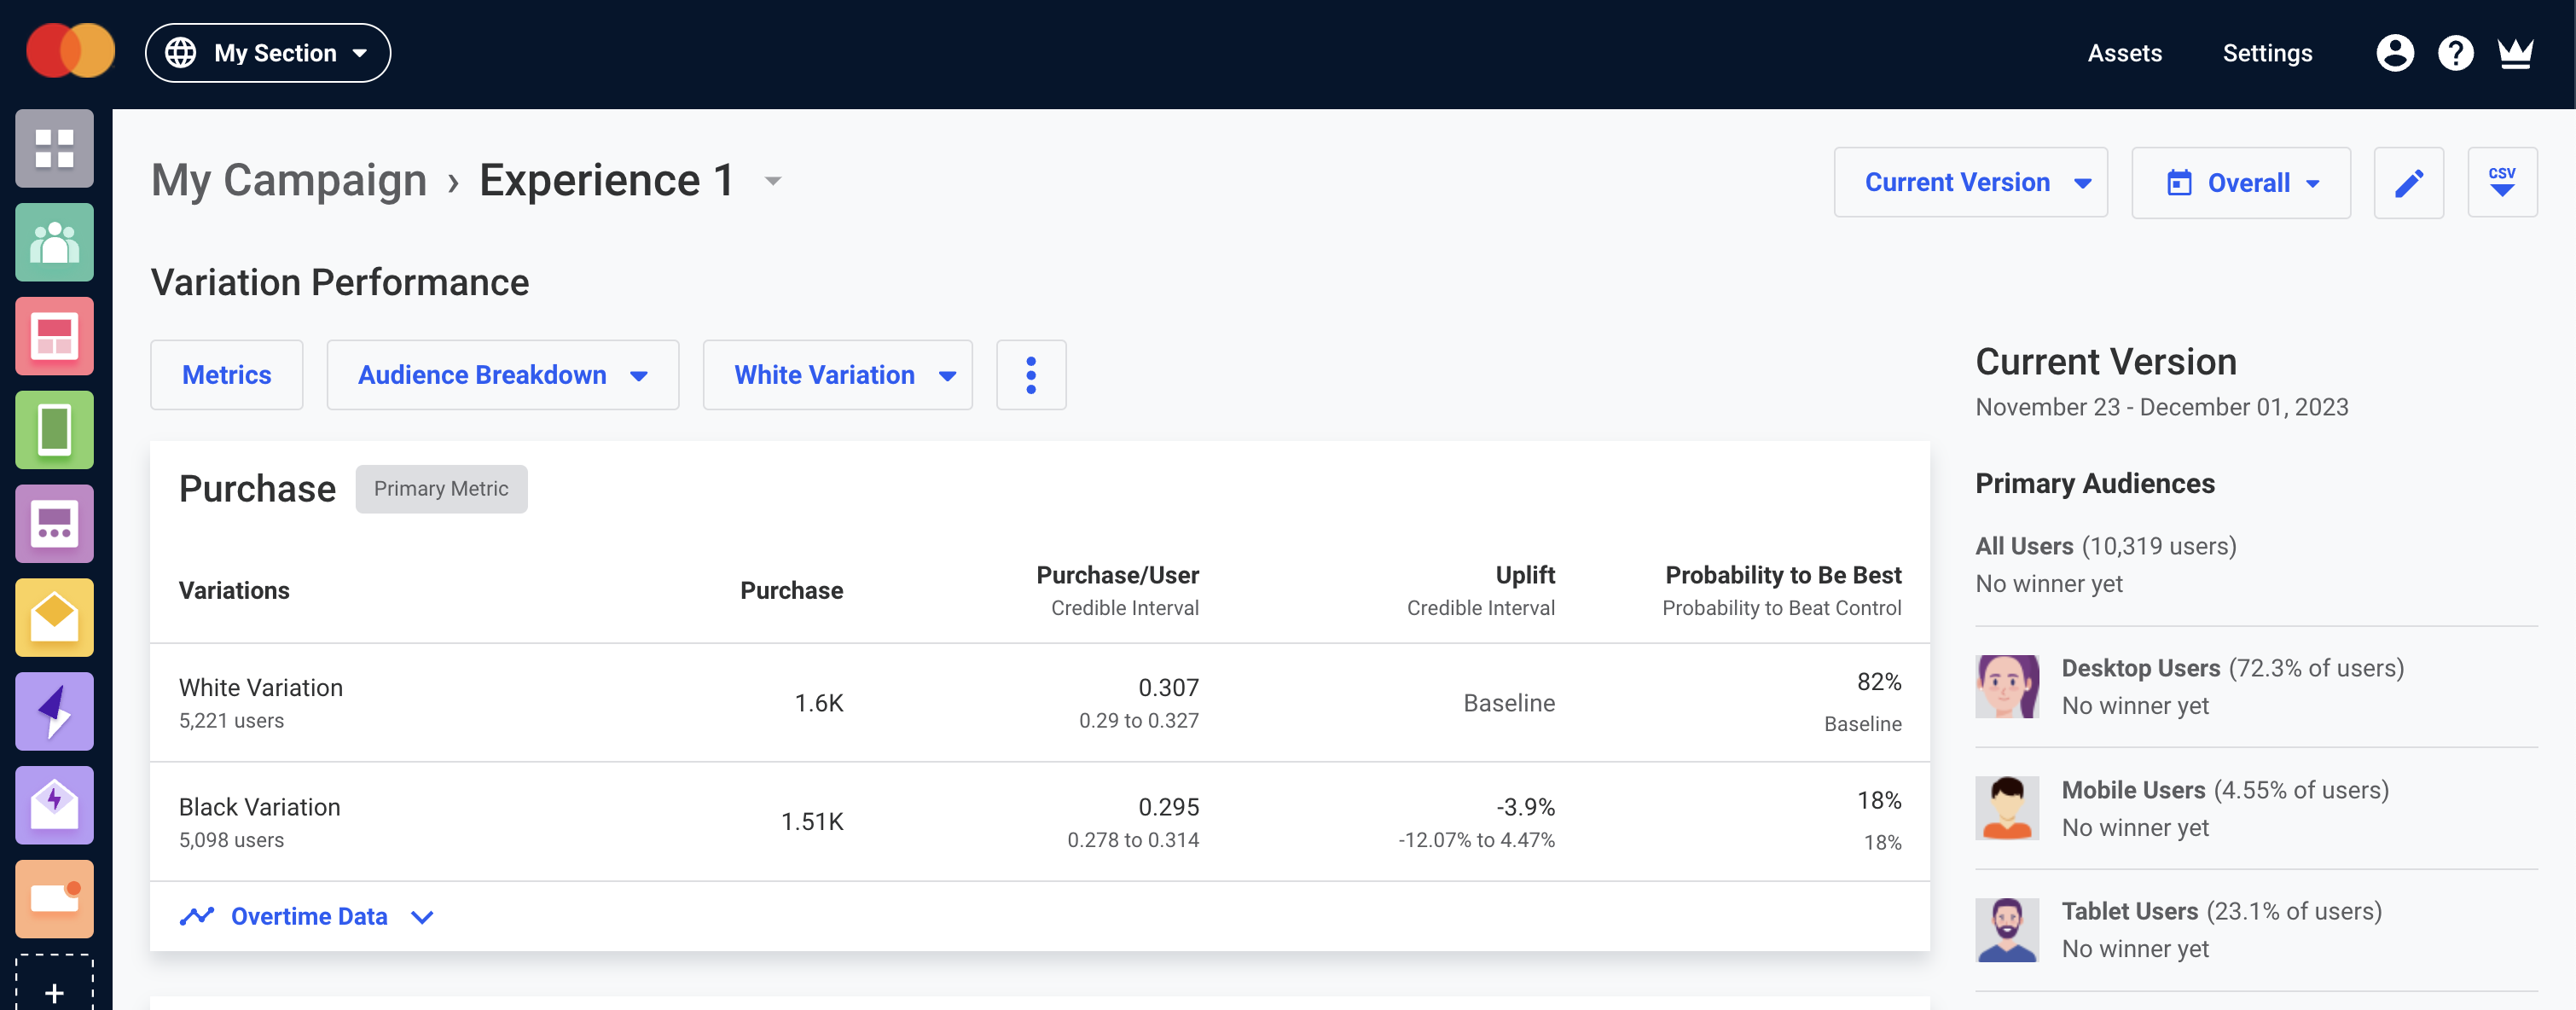This screenshot has height=1010, width=2576.
Task: Click the 0.295 purchase per user value
Action: tap(1168, 807)
